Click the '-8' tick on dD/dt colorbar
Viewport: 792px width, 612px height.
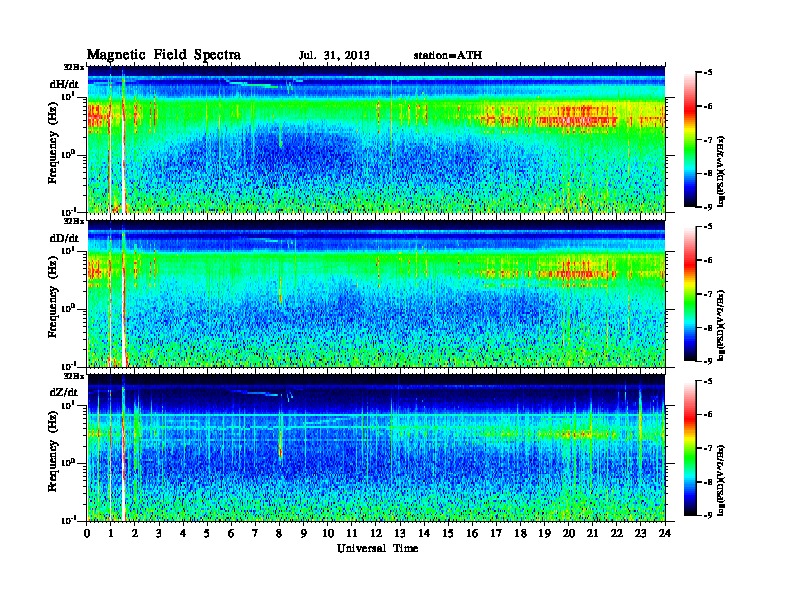708,328
